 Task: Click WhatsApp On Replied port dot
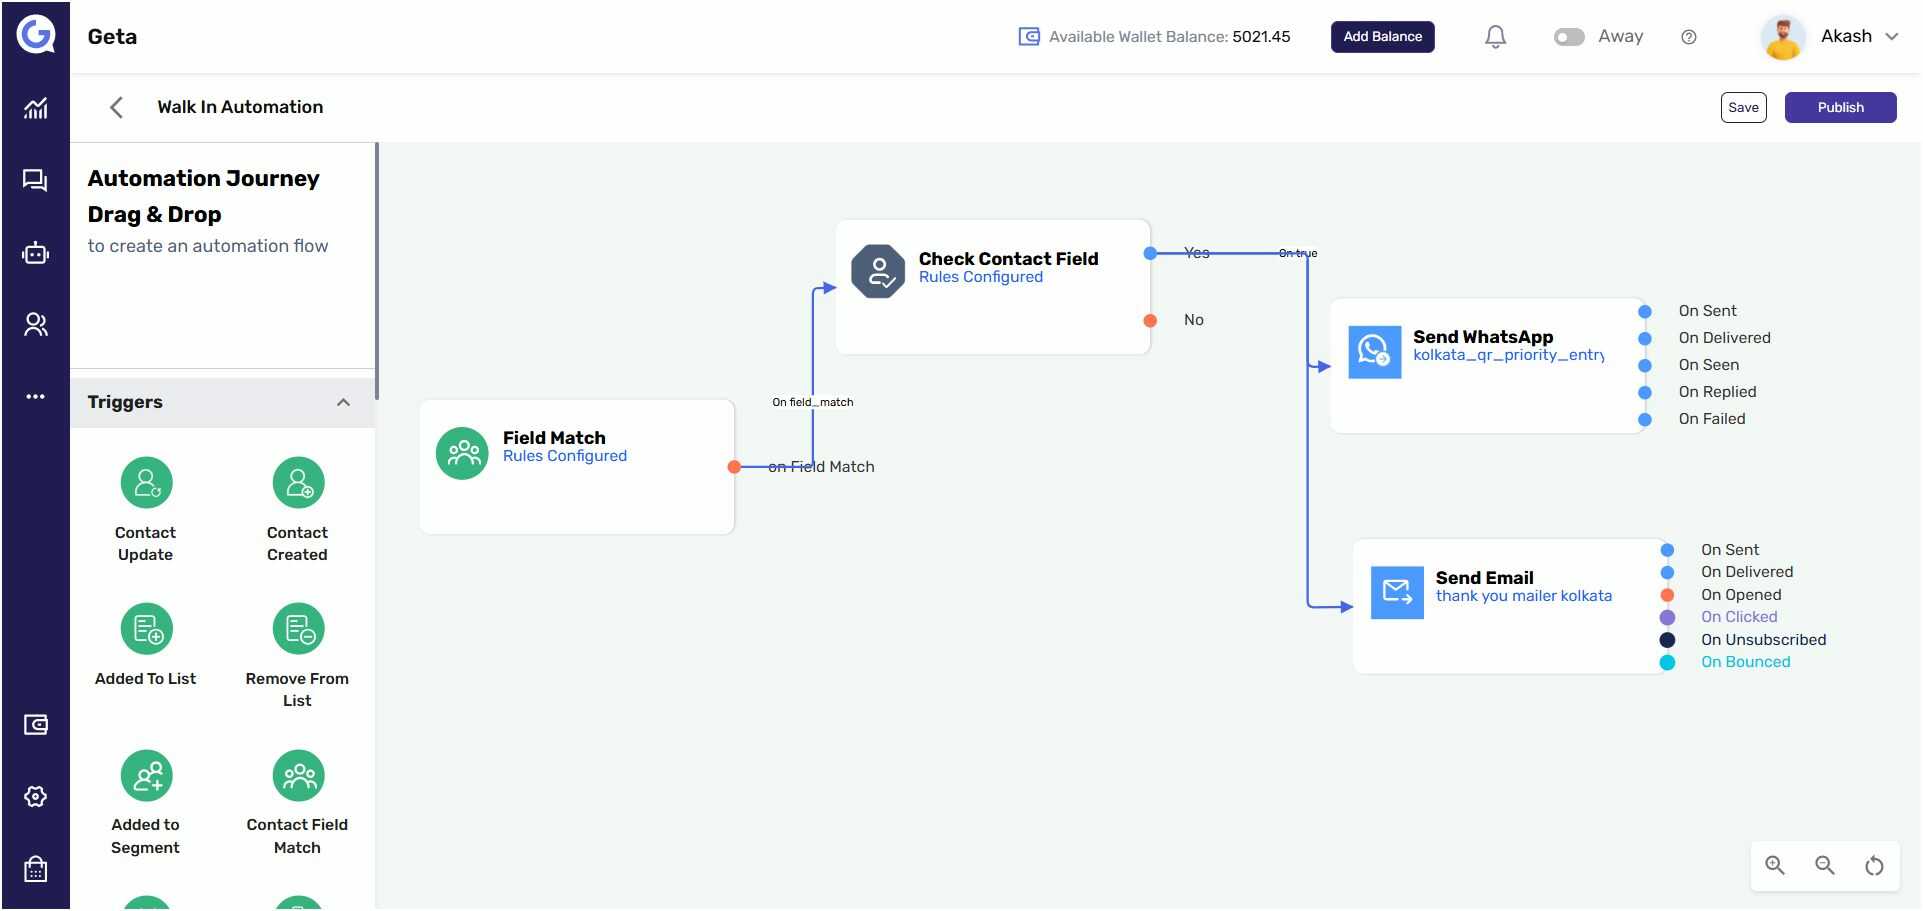(x=1645, y=392)
